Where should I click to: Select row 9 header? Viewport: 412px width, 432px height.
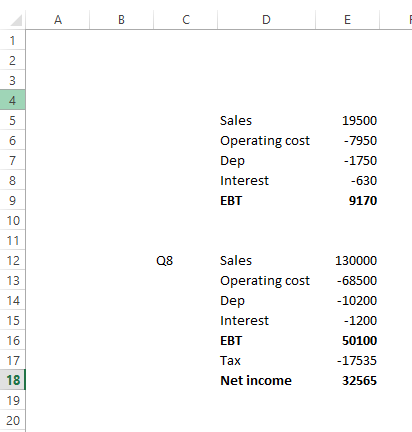pos(12,200)
